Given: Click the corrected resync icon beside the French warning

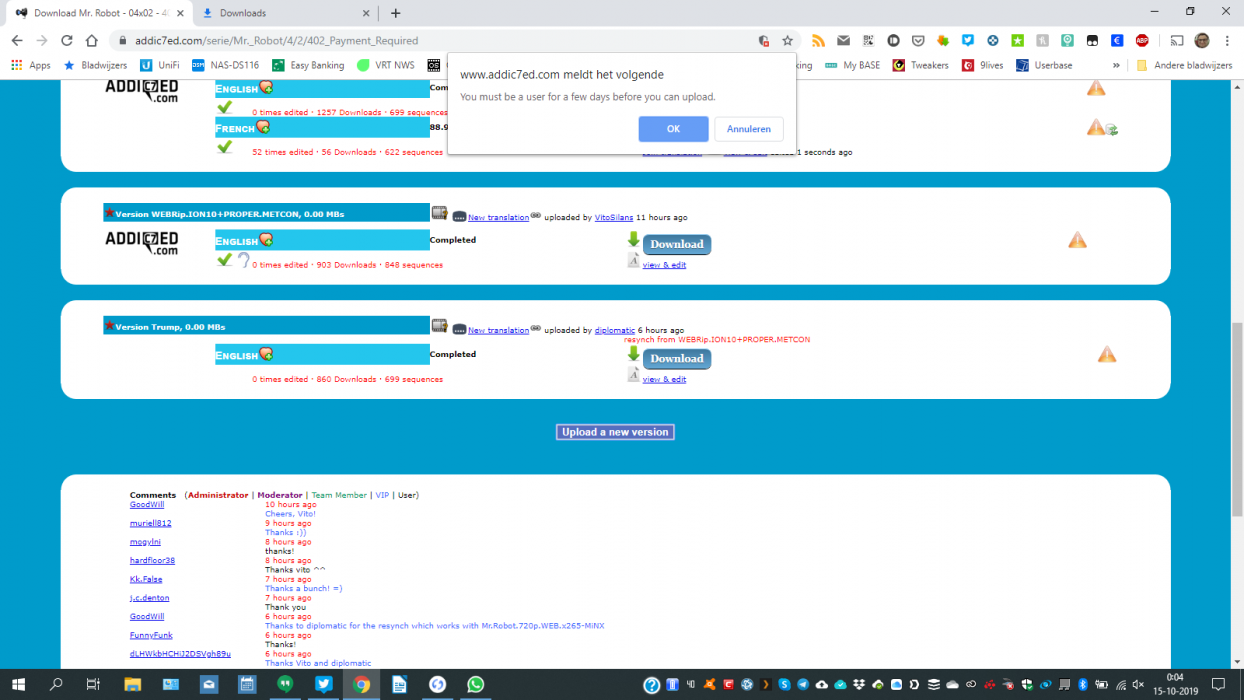Looking at the screenshot, I should tap(1114, 129).
